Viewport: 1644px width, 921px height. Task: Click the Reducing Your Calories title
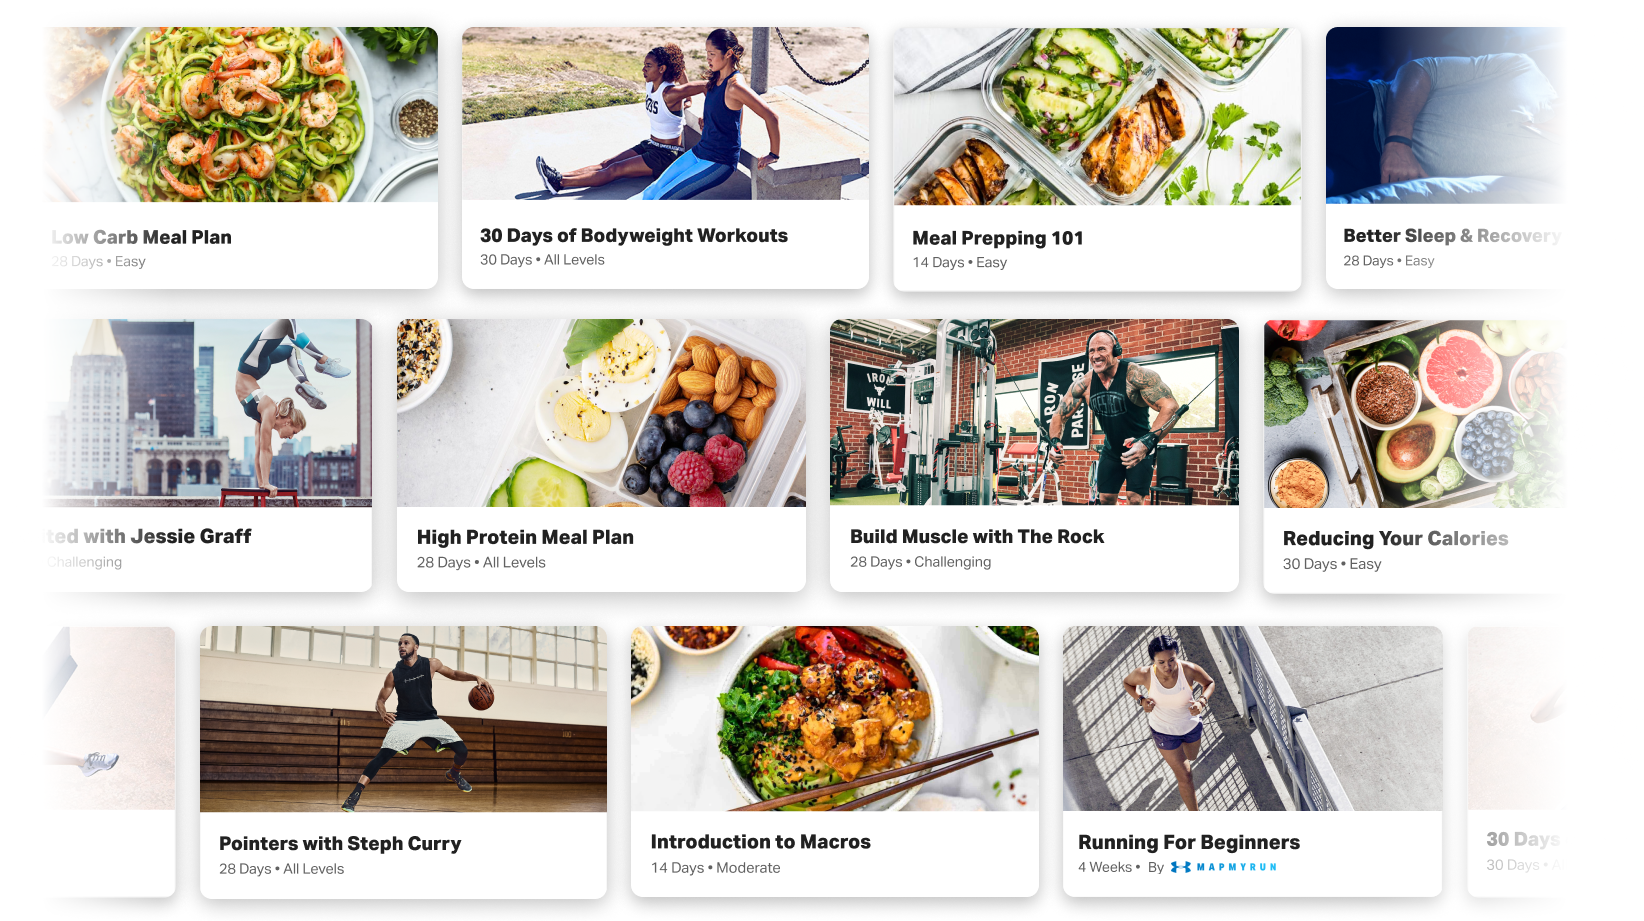pyautogui.click(x=1395, y=538)
